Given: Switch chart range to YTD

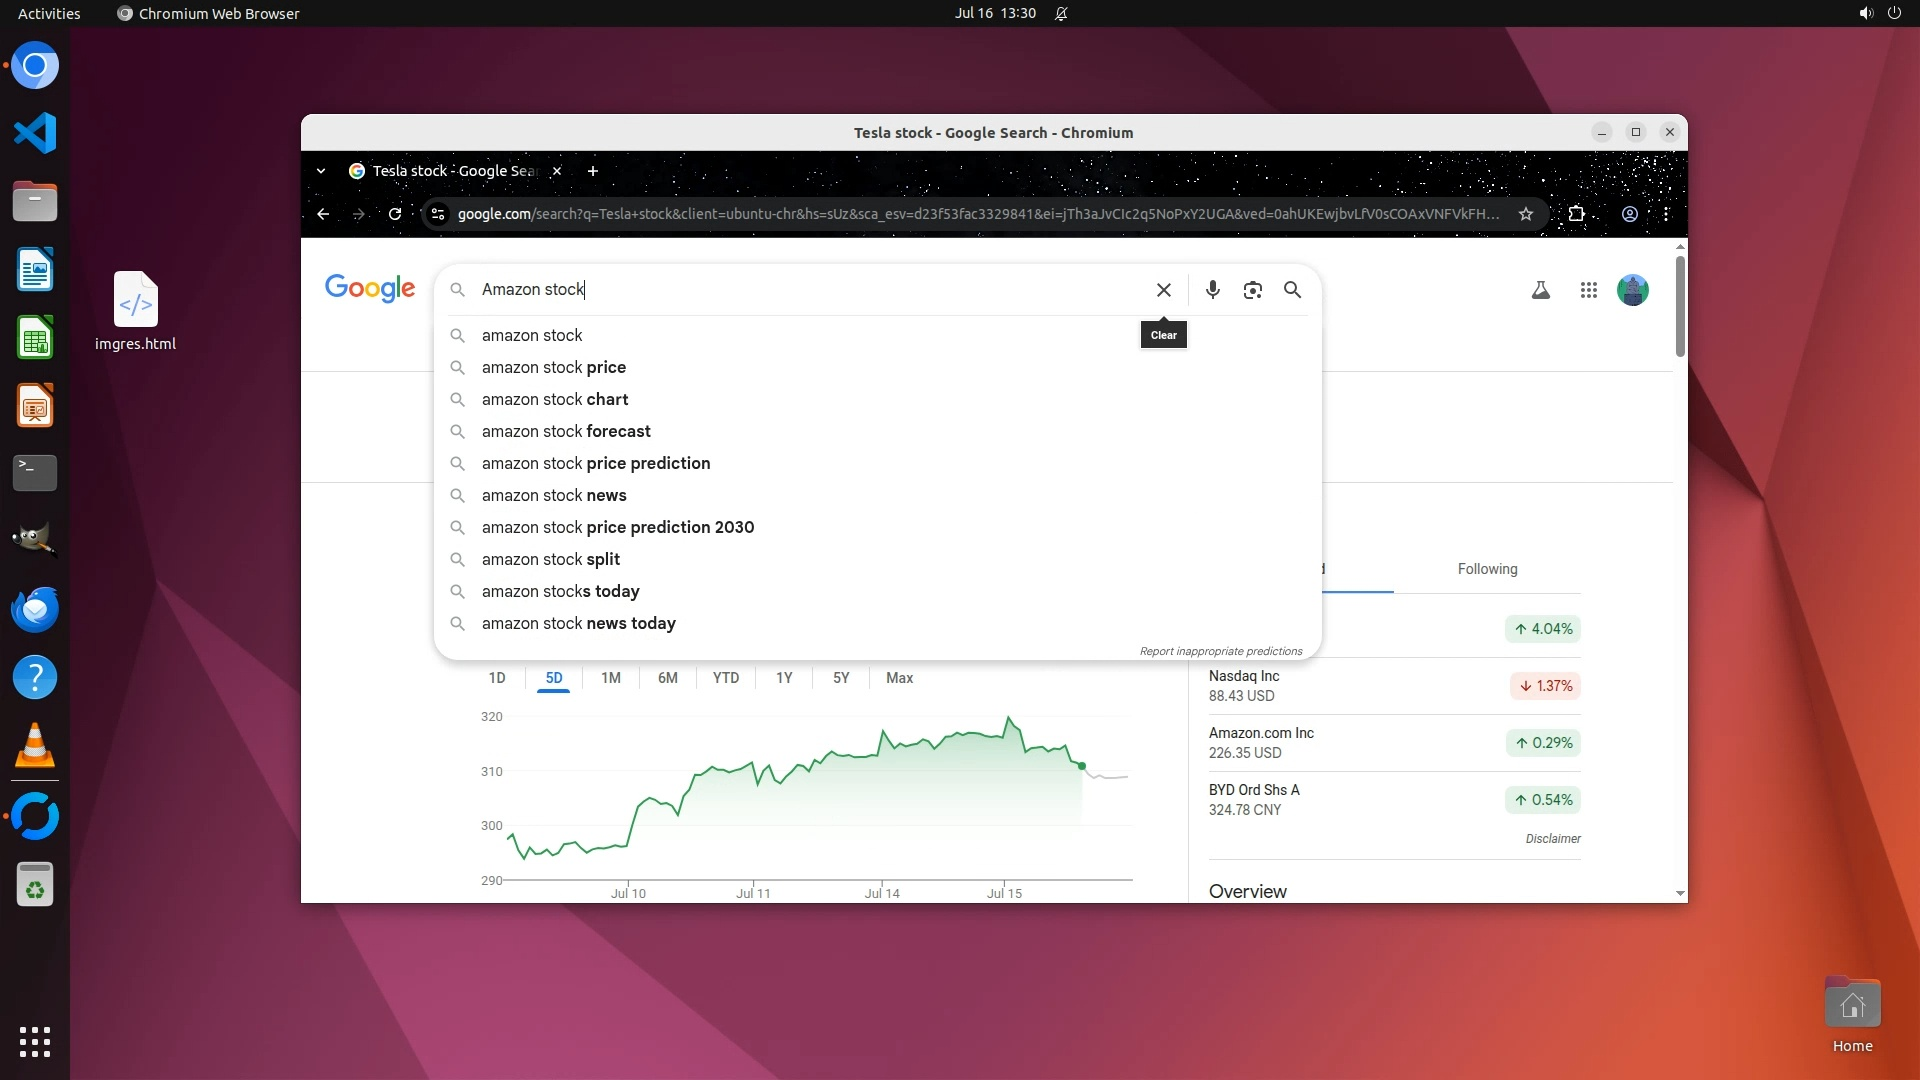Looking at the screenshot, I should click(x=725, y=678).
